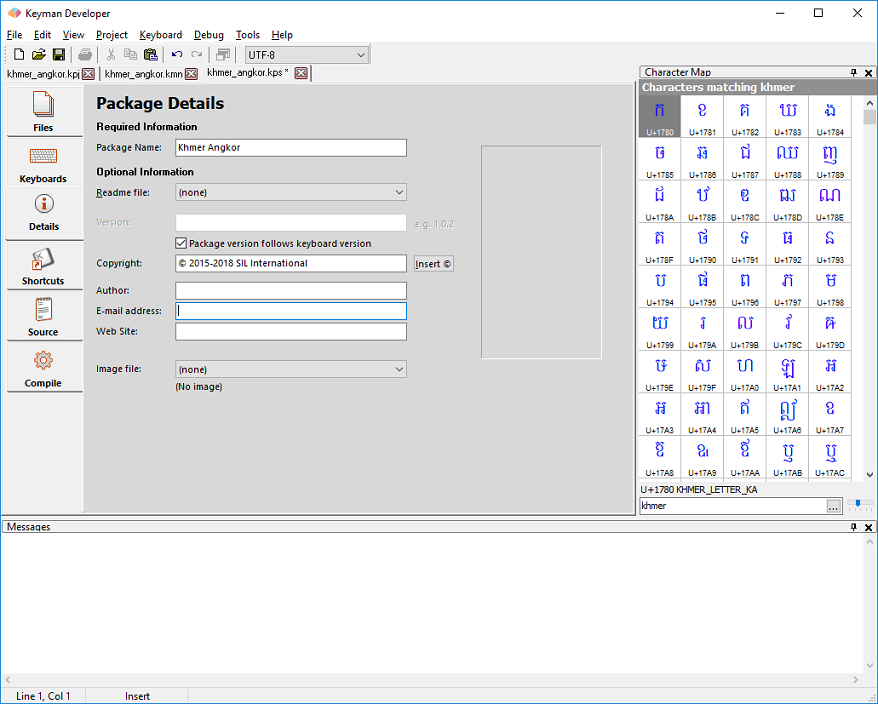
Task: Pin the Messages panel
Action: [853, 527]
